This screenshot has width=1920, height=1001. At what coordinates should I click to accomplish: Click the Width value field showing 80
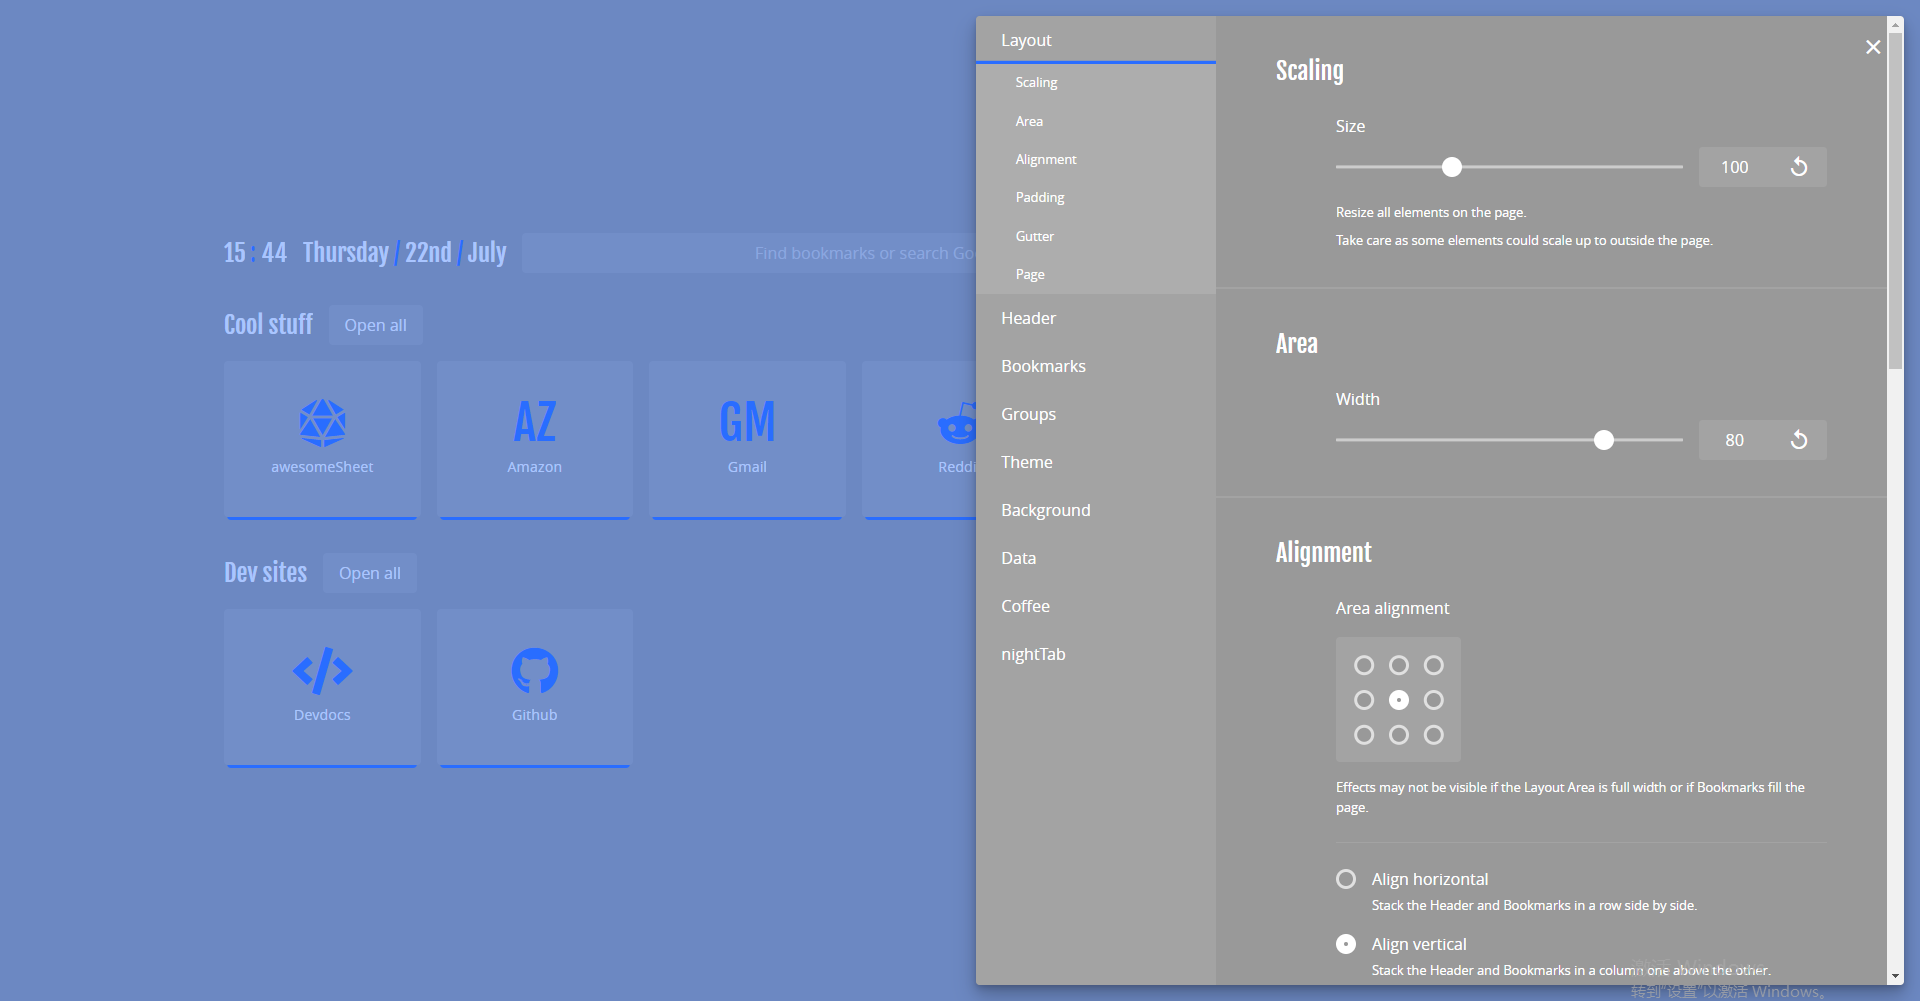pos(1736,440)
